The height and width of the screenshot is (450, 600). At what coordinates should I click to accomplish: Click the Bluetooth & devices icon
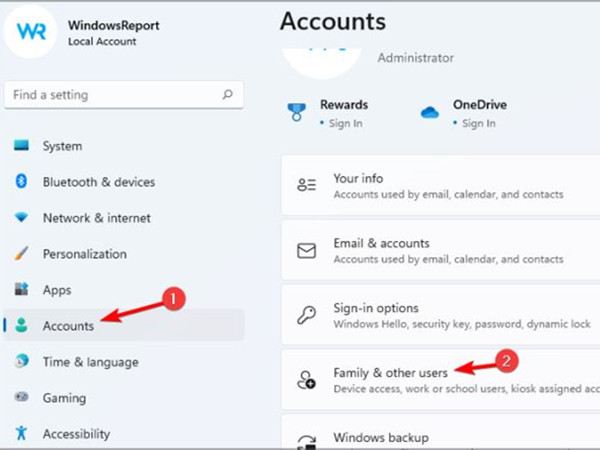22,182
